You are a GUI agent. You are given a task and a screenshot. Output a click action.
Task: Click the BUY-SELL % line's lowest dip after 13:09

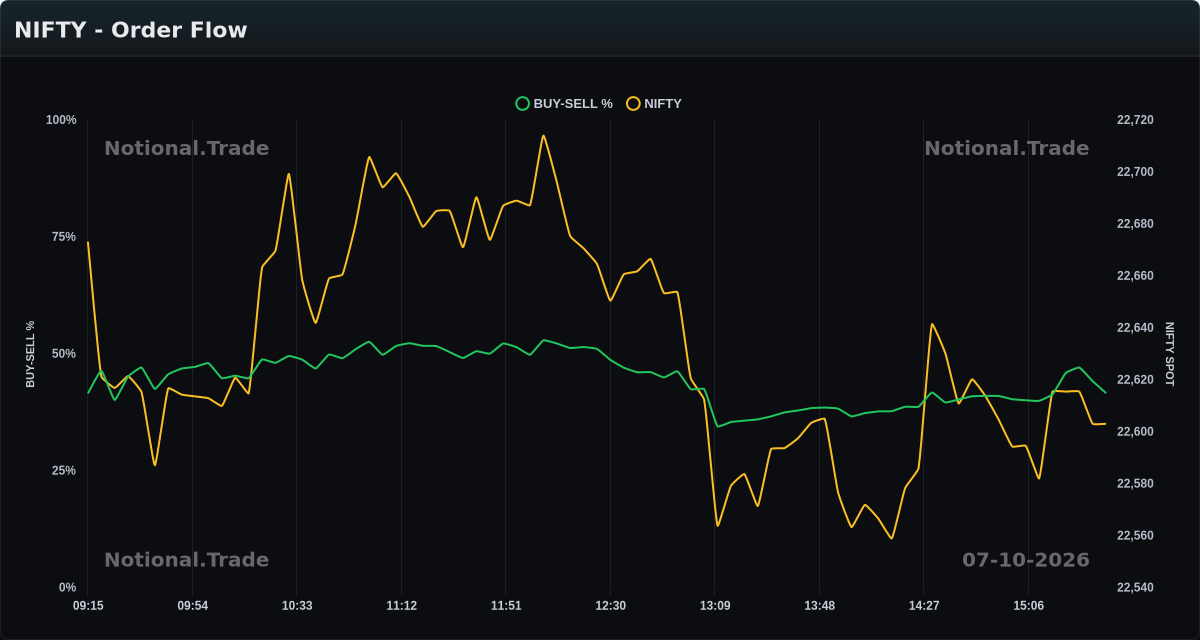(717, 426)
